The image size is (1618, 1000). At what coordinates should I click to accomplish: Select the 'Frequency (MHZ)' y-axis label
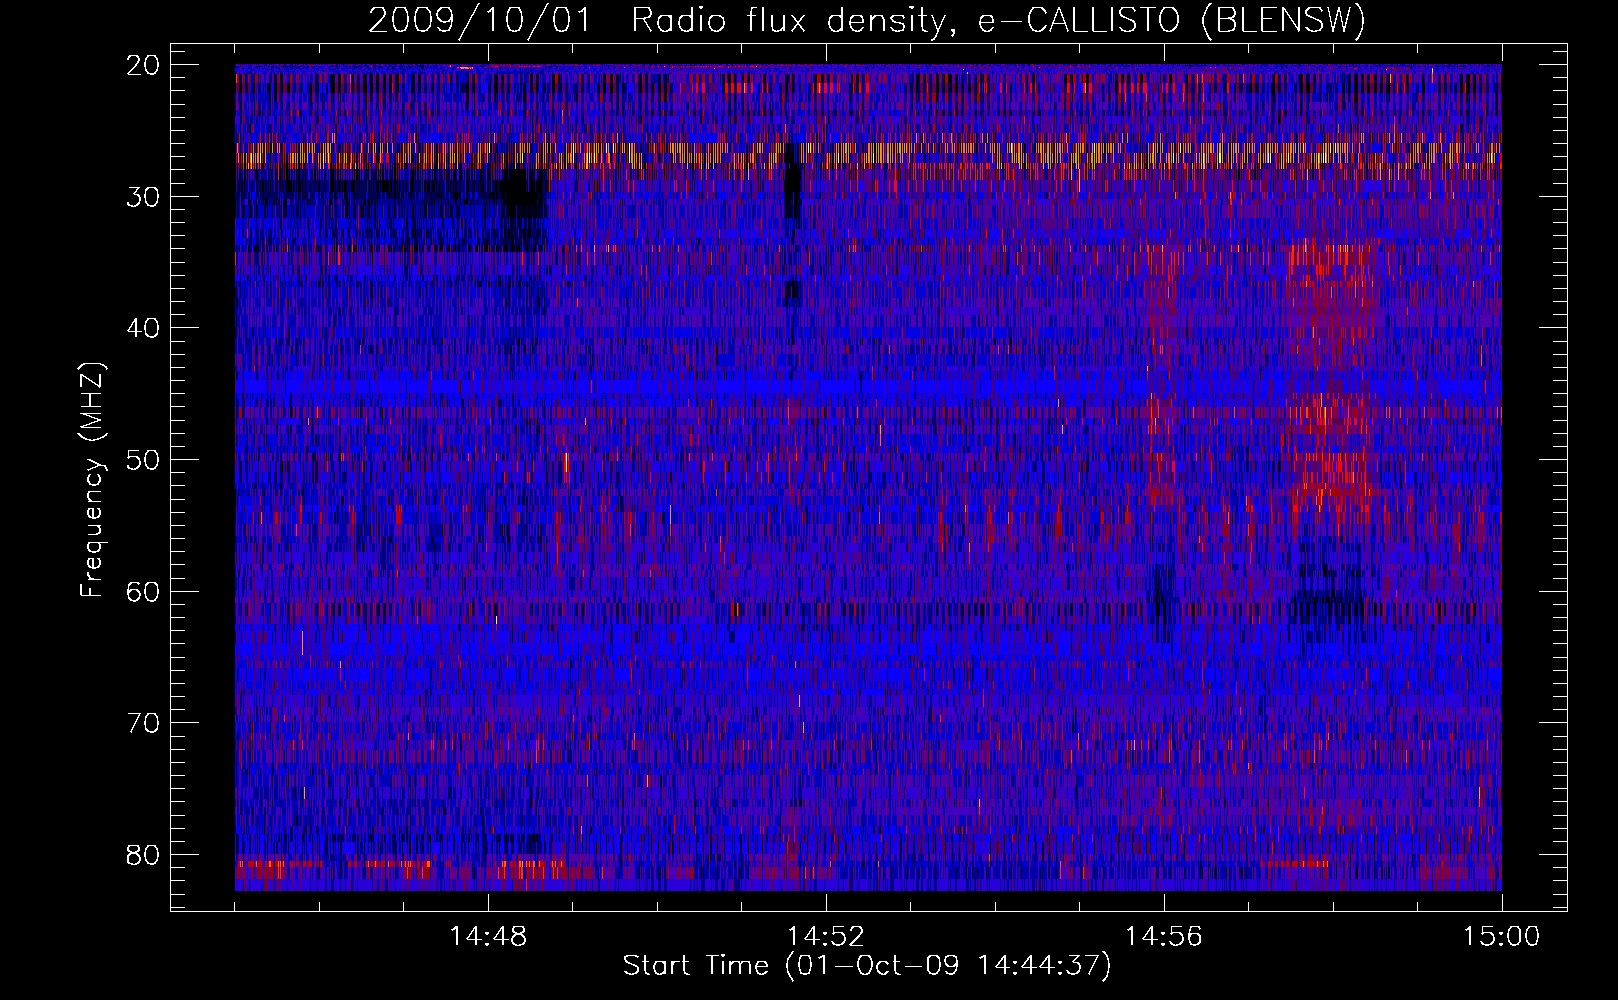92,480
